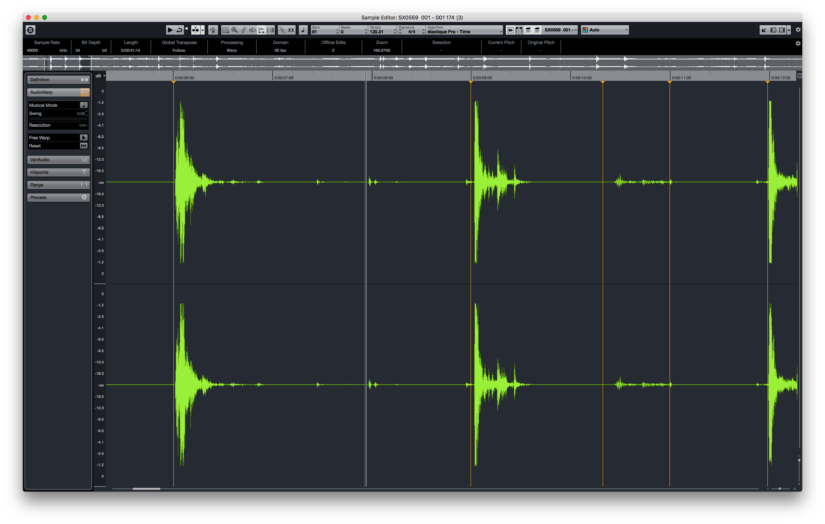This screenshot has height=524, width=825.
Task: Toggle Show Regions icon
Action: coord(519,30)
